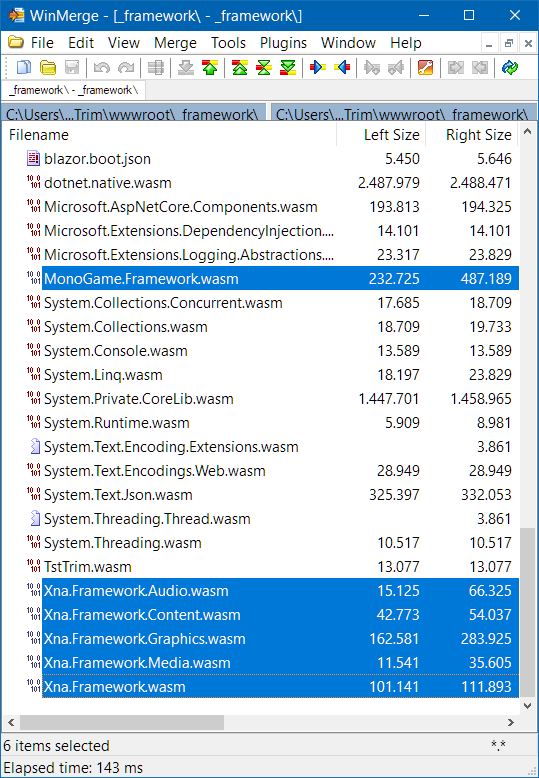Click the folder icon left of File menu
This screenshot has height=778, width=539.
(x=16, y=43)
